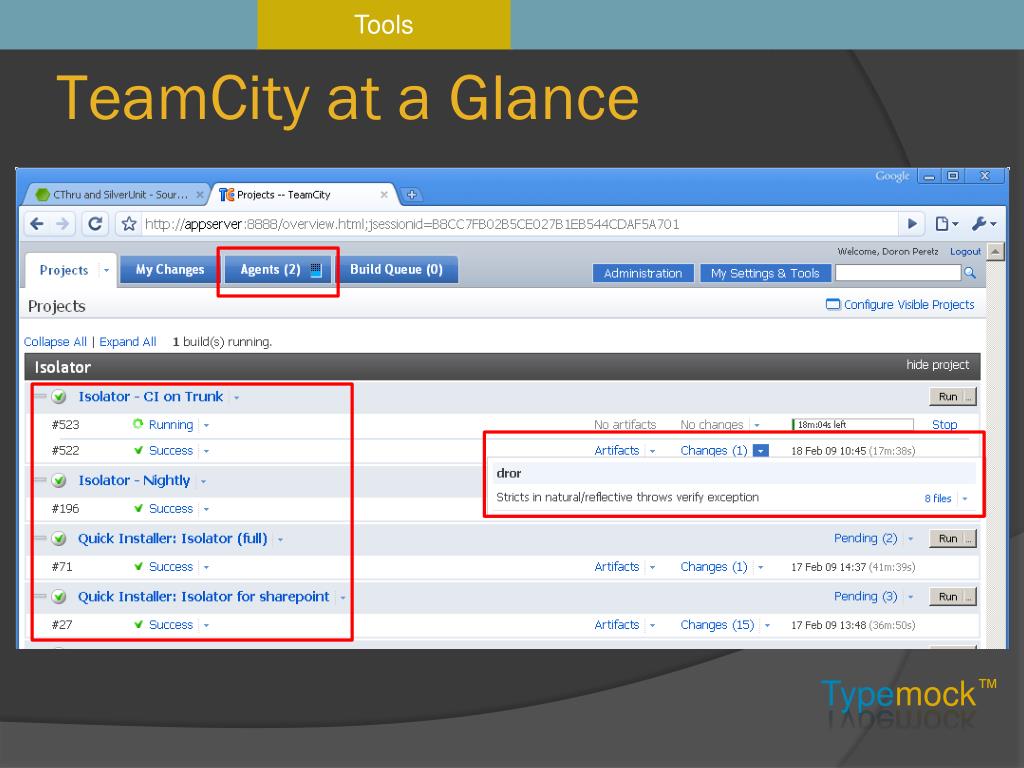Image resolution: width=1024 pixels, height=768 pixels.
Task: Close the Projects -- TeamCity tab
Action: pos(384,195)
